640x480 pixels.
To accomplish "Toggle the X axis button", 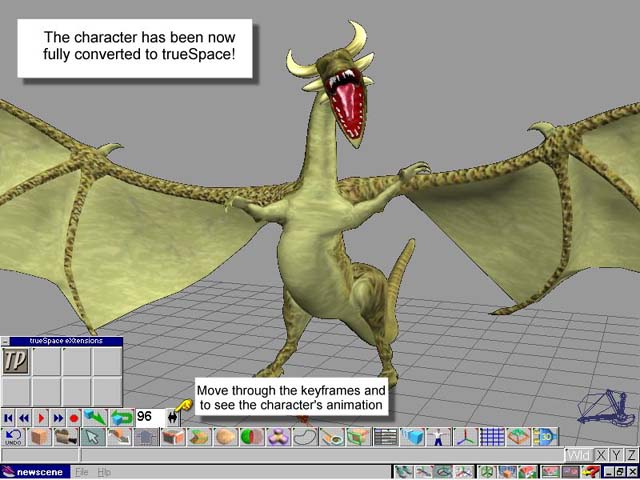I will coord(601,455).
